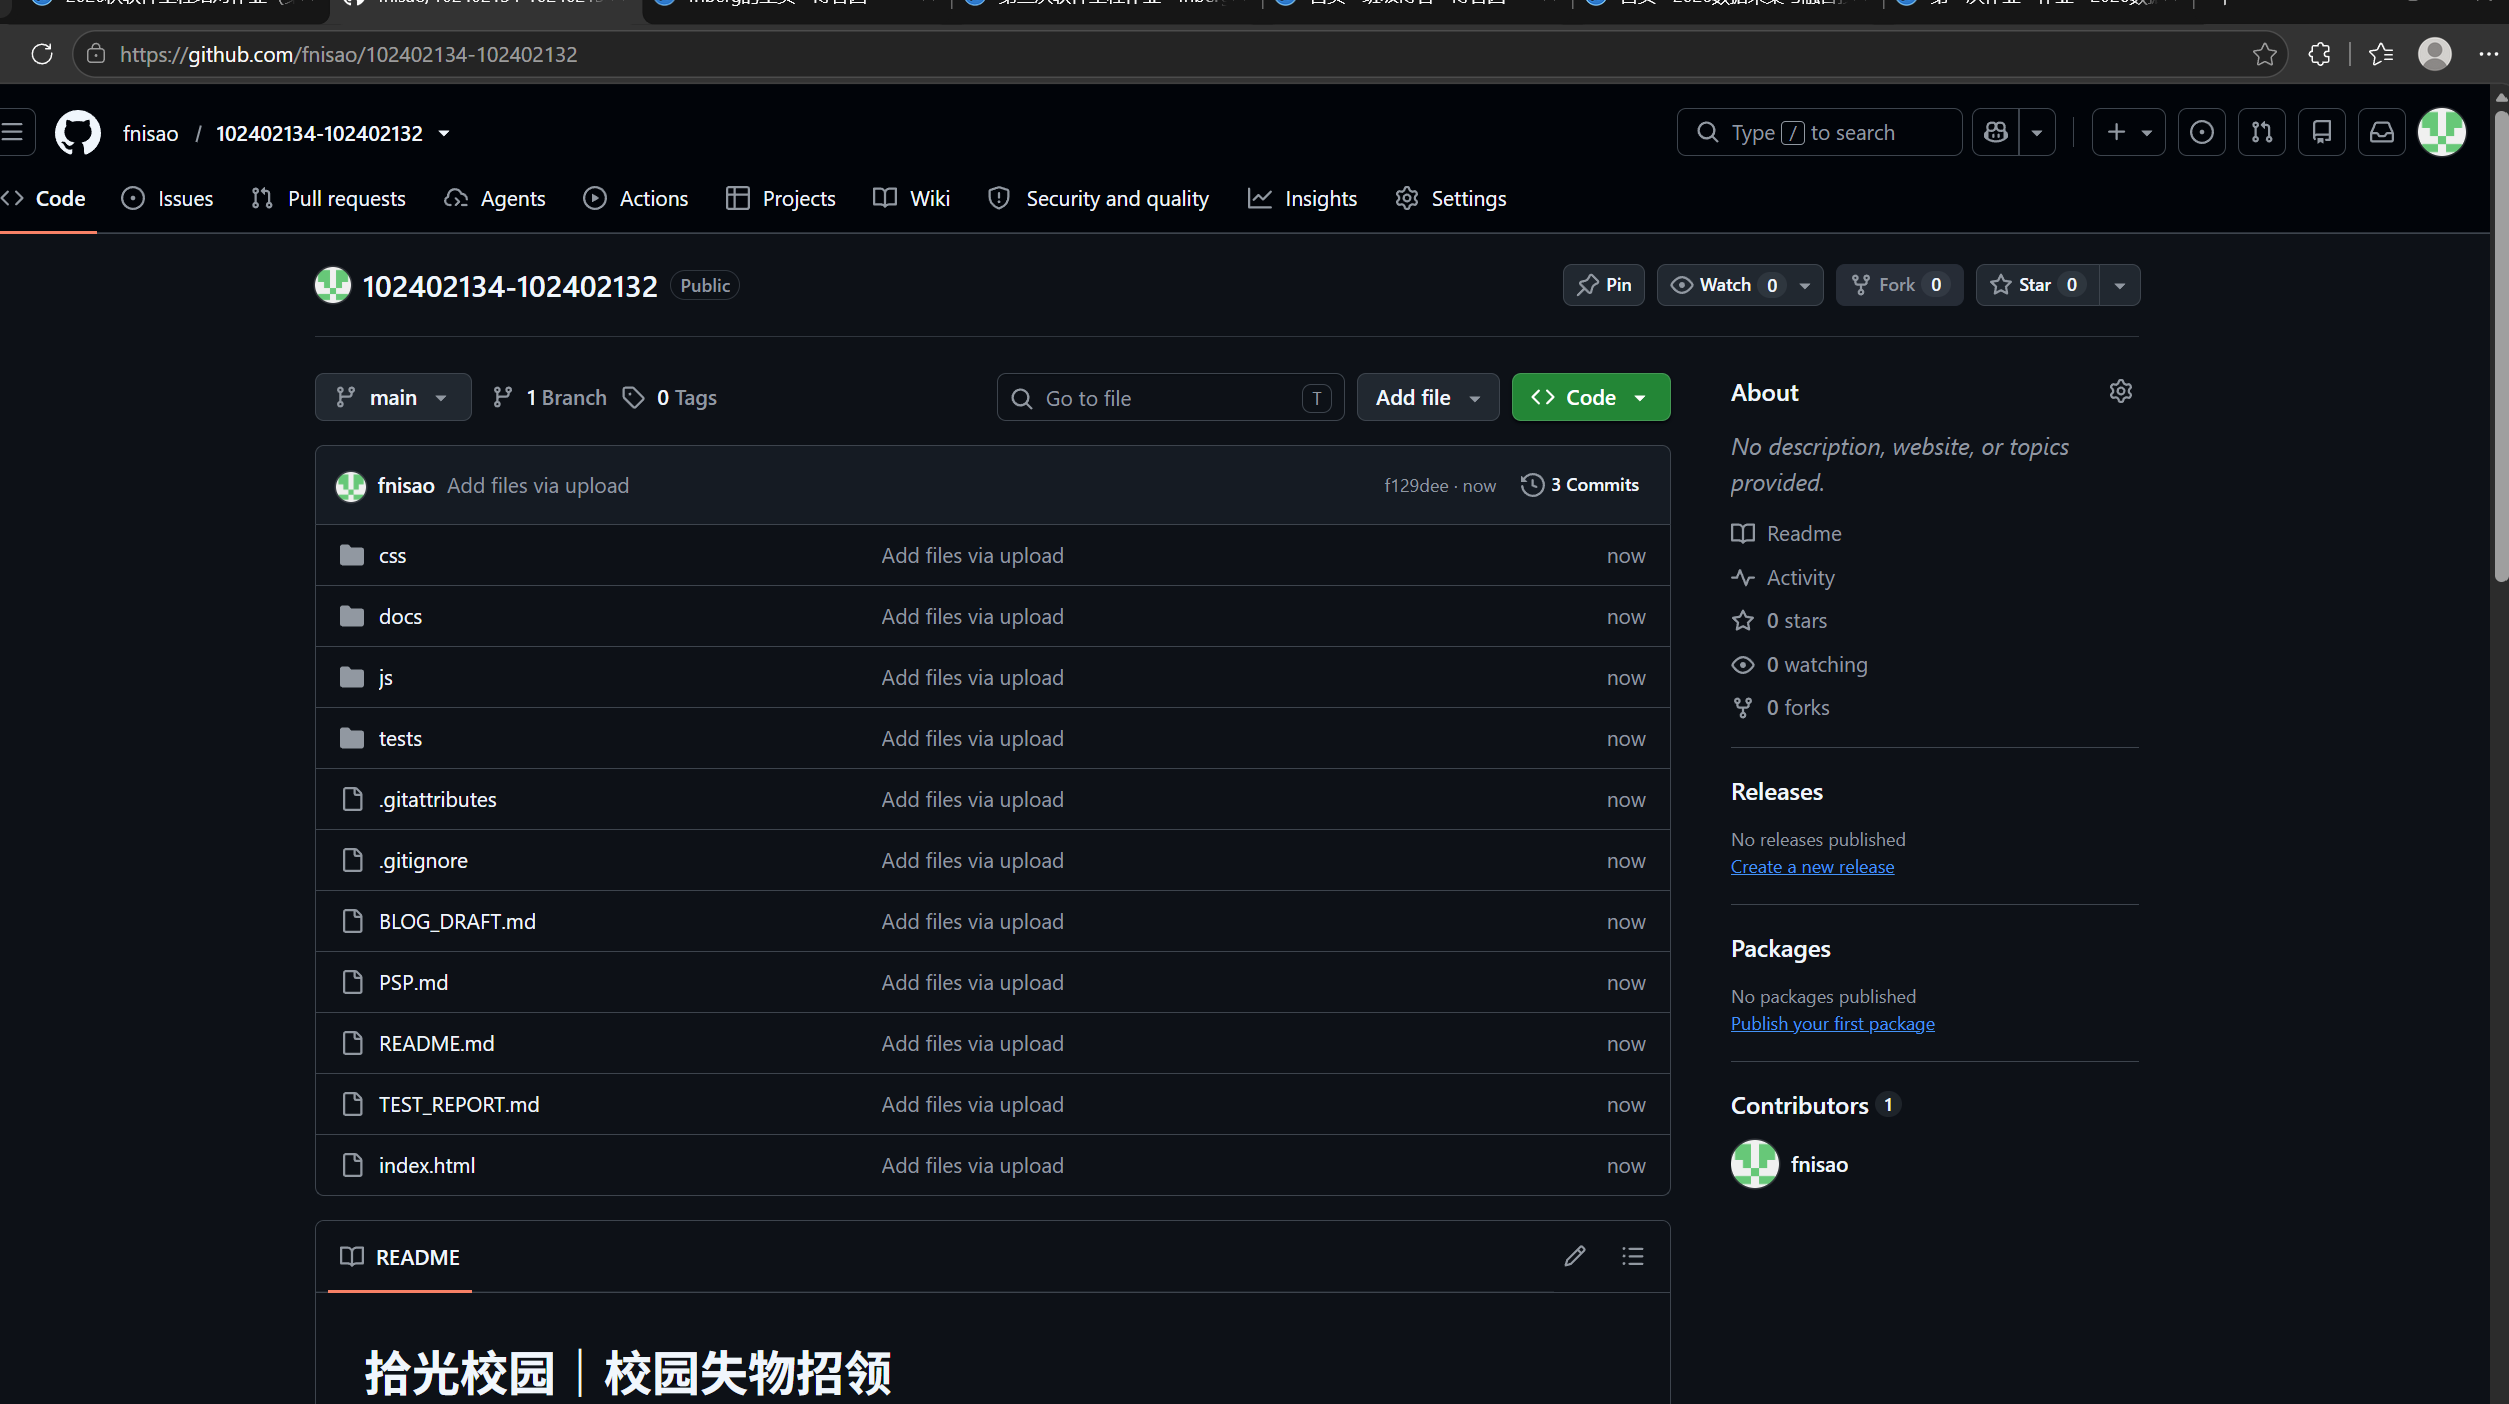Open browser favorites list icon
Screen dimensions: 2509x1404
2381,54
